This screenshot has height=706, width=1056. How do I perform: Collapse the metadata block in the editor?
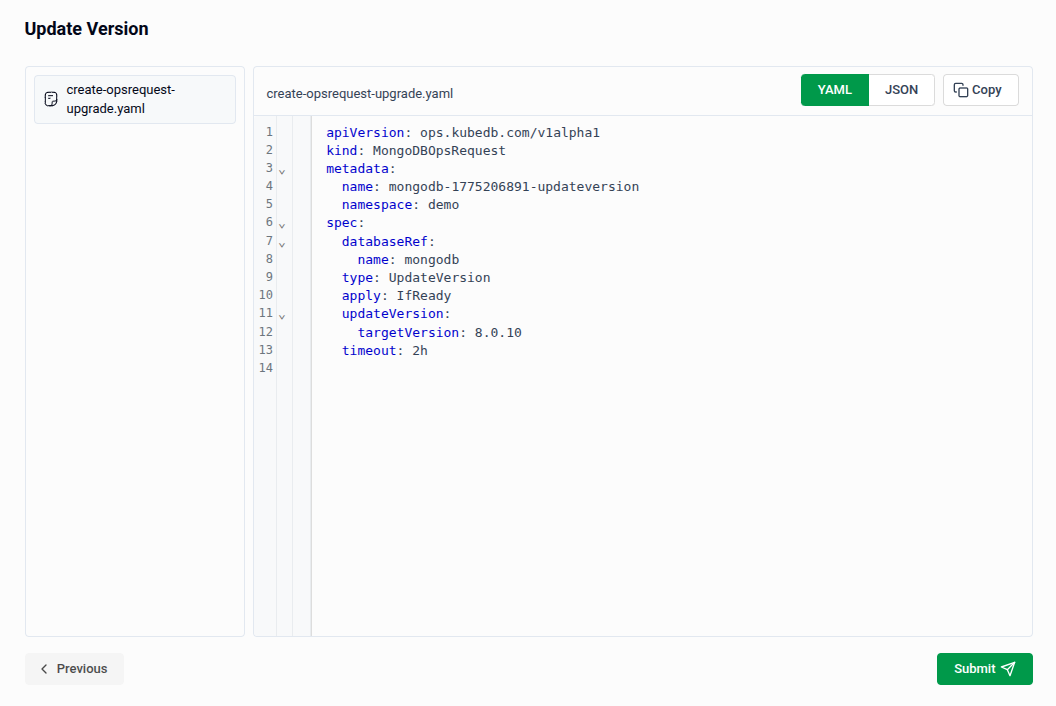(x=281, y=172)
